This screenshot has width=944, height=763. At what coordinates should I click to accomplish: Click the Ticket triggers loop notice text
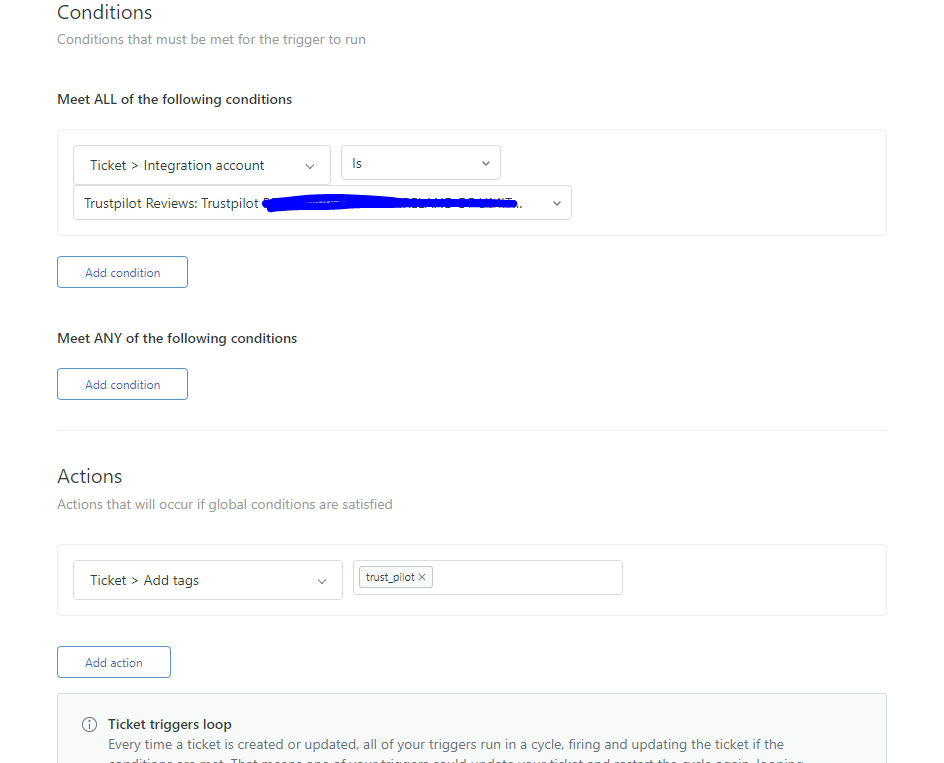click(169, 724)
